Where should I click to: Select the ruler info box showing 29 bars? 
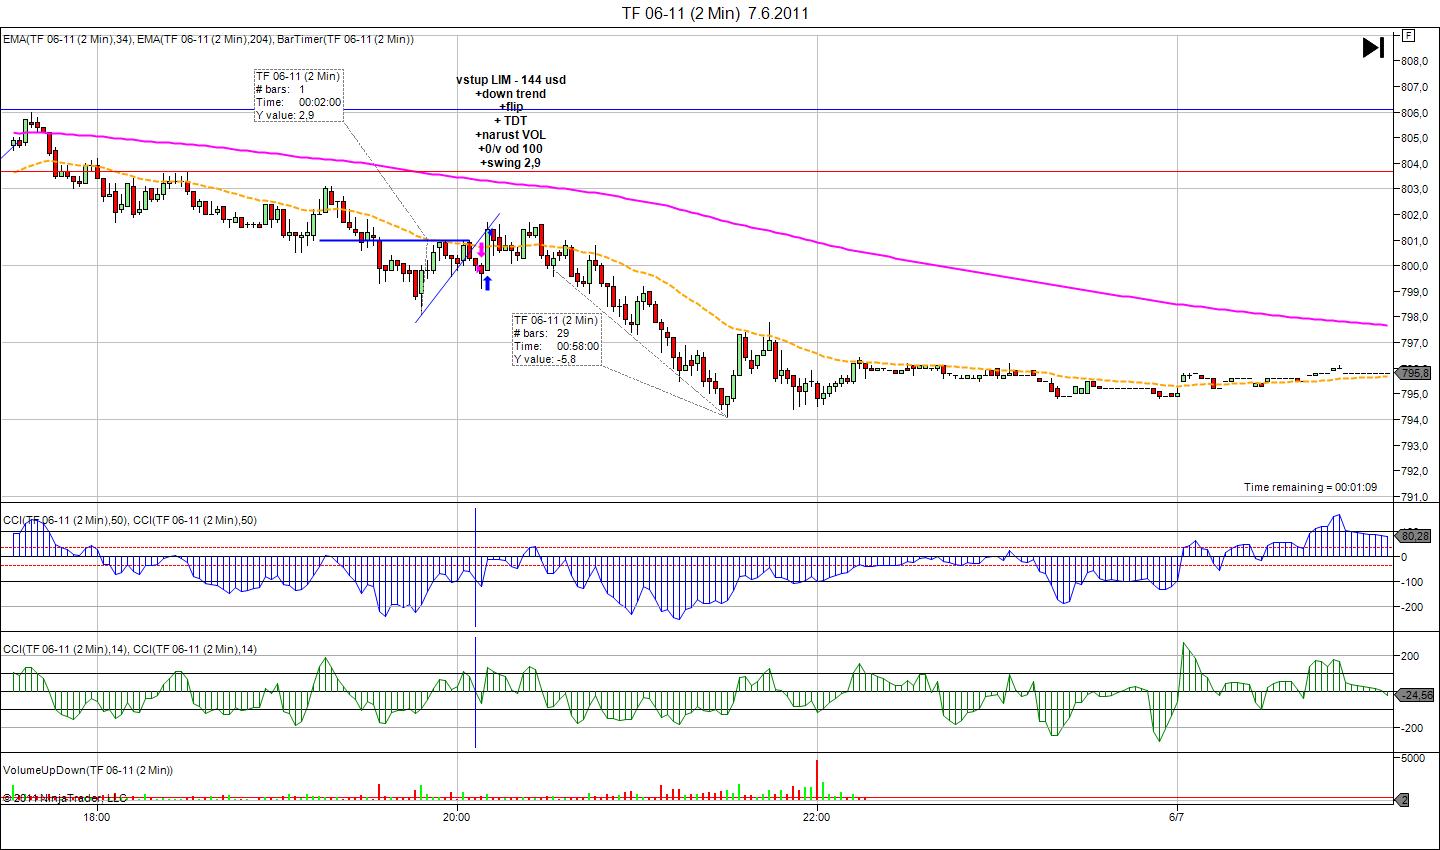[557, 340]
